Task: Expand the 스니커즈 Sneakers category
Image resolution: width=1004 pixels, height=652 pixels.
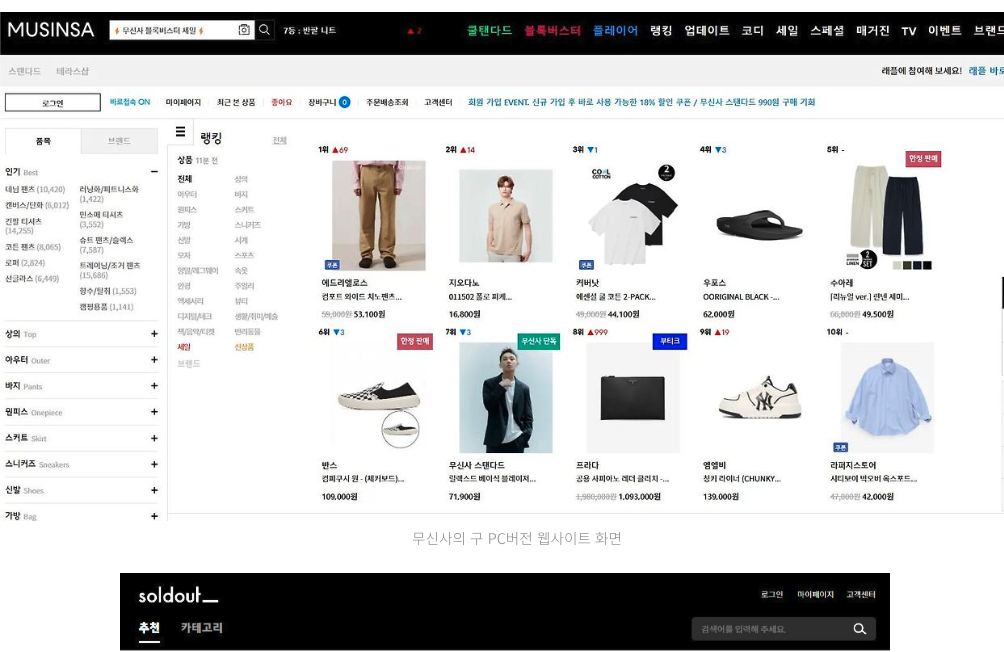Action: tap(154, 464)
